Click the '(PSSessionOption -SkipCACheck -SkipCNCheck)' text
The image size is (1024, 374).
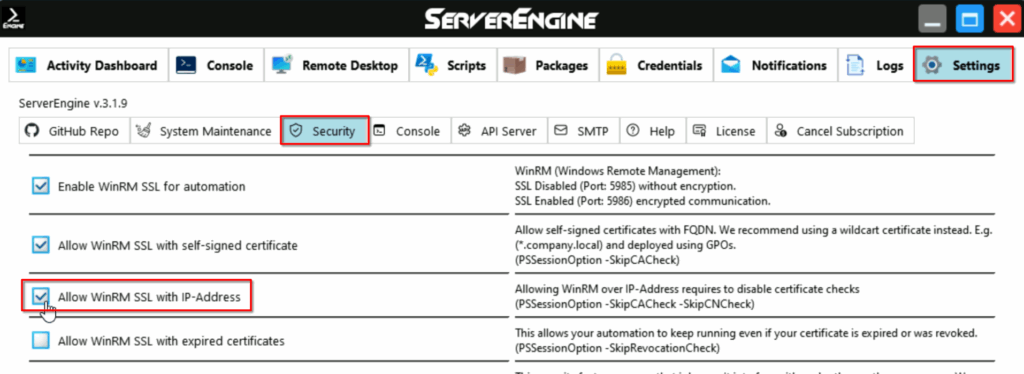coord(634,304)
